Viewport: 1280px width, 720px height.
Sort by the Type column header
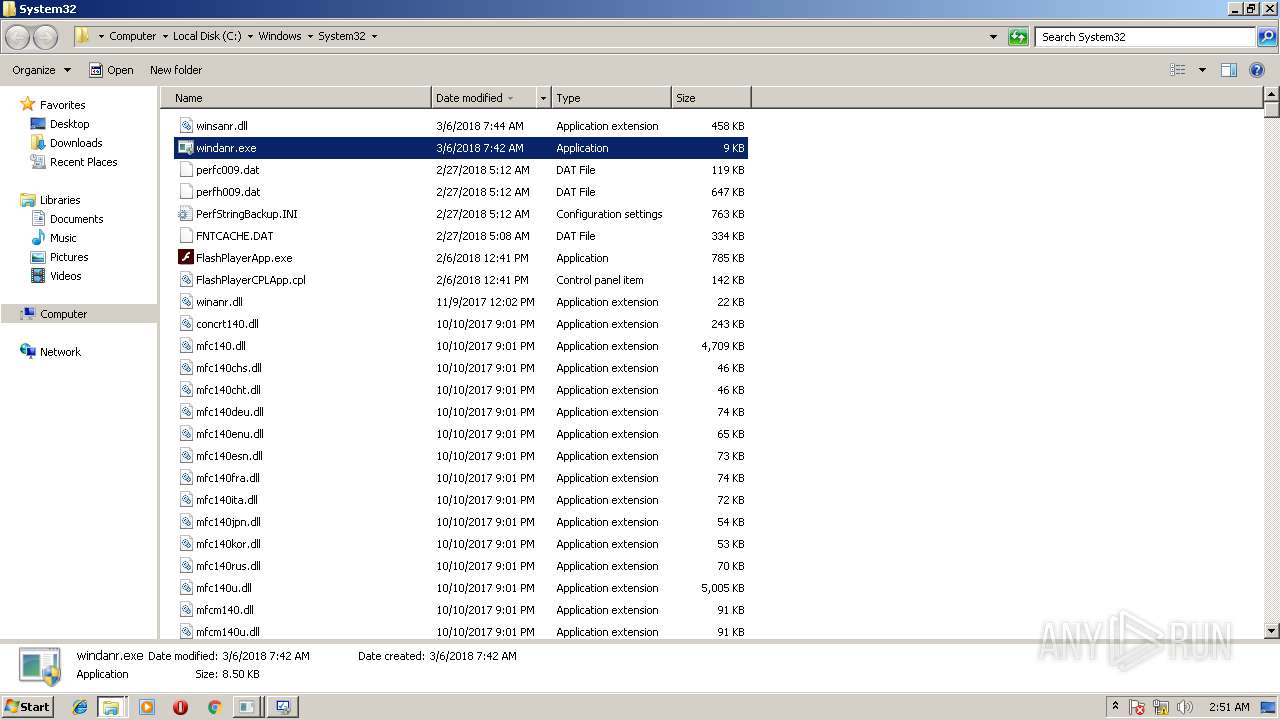611,98
